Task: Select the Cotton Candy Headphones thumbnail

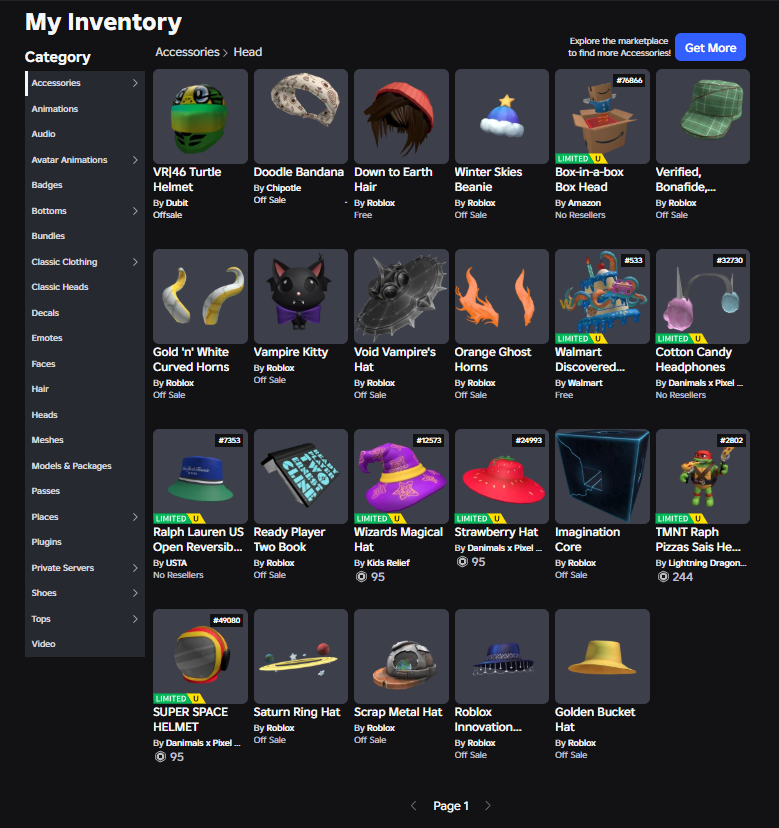Action: [x=703, y=296]
